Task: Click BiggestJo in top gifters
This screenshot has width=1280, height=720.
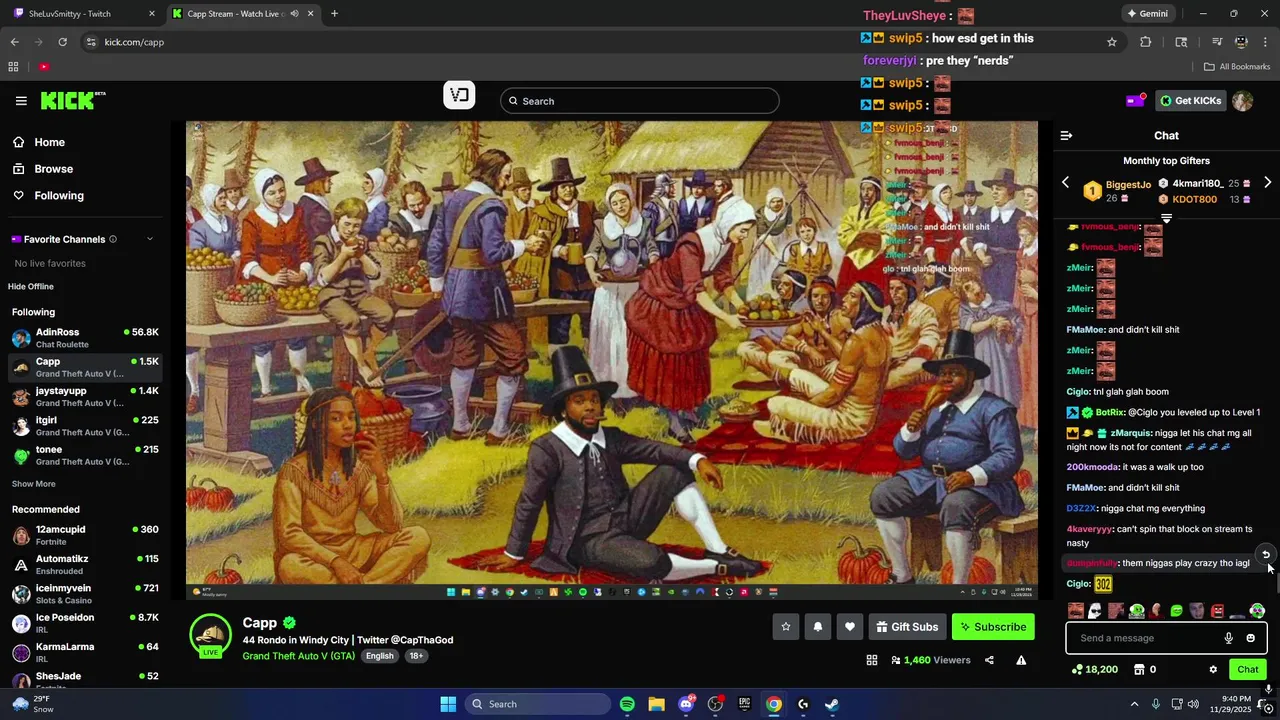Action: pos(1128,185)
